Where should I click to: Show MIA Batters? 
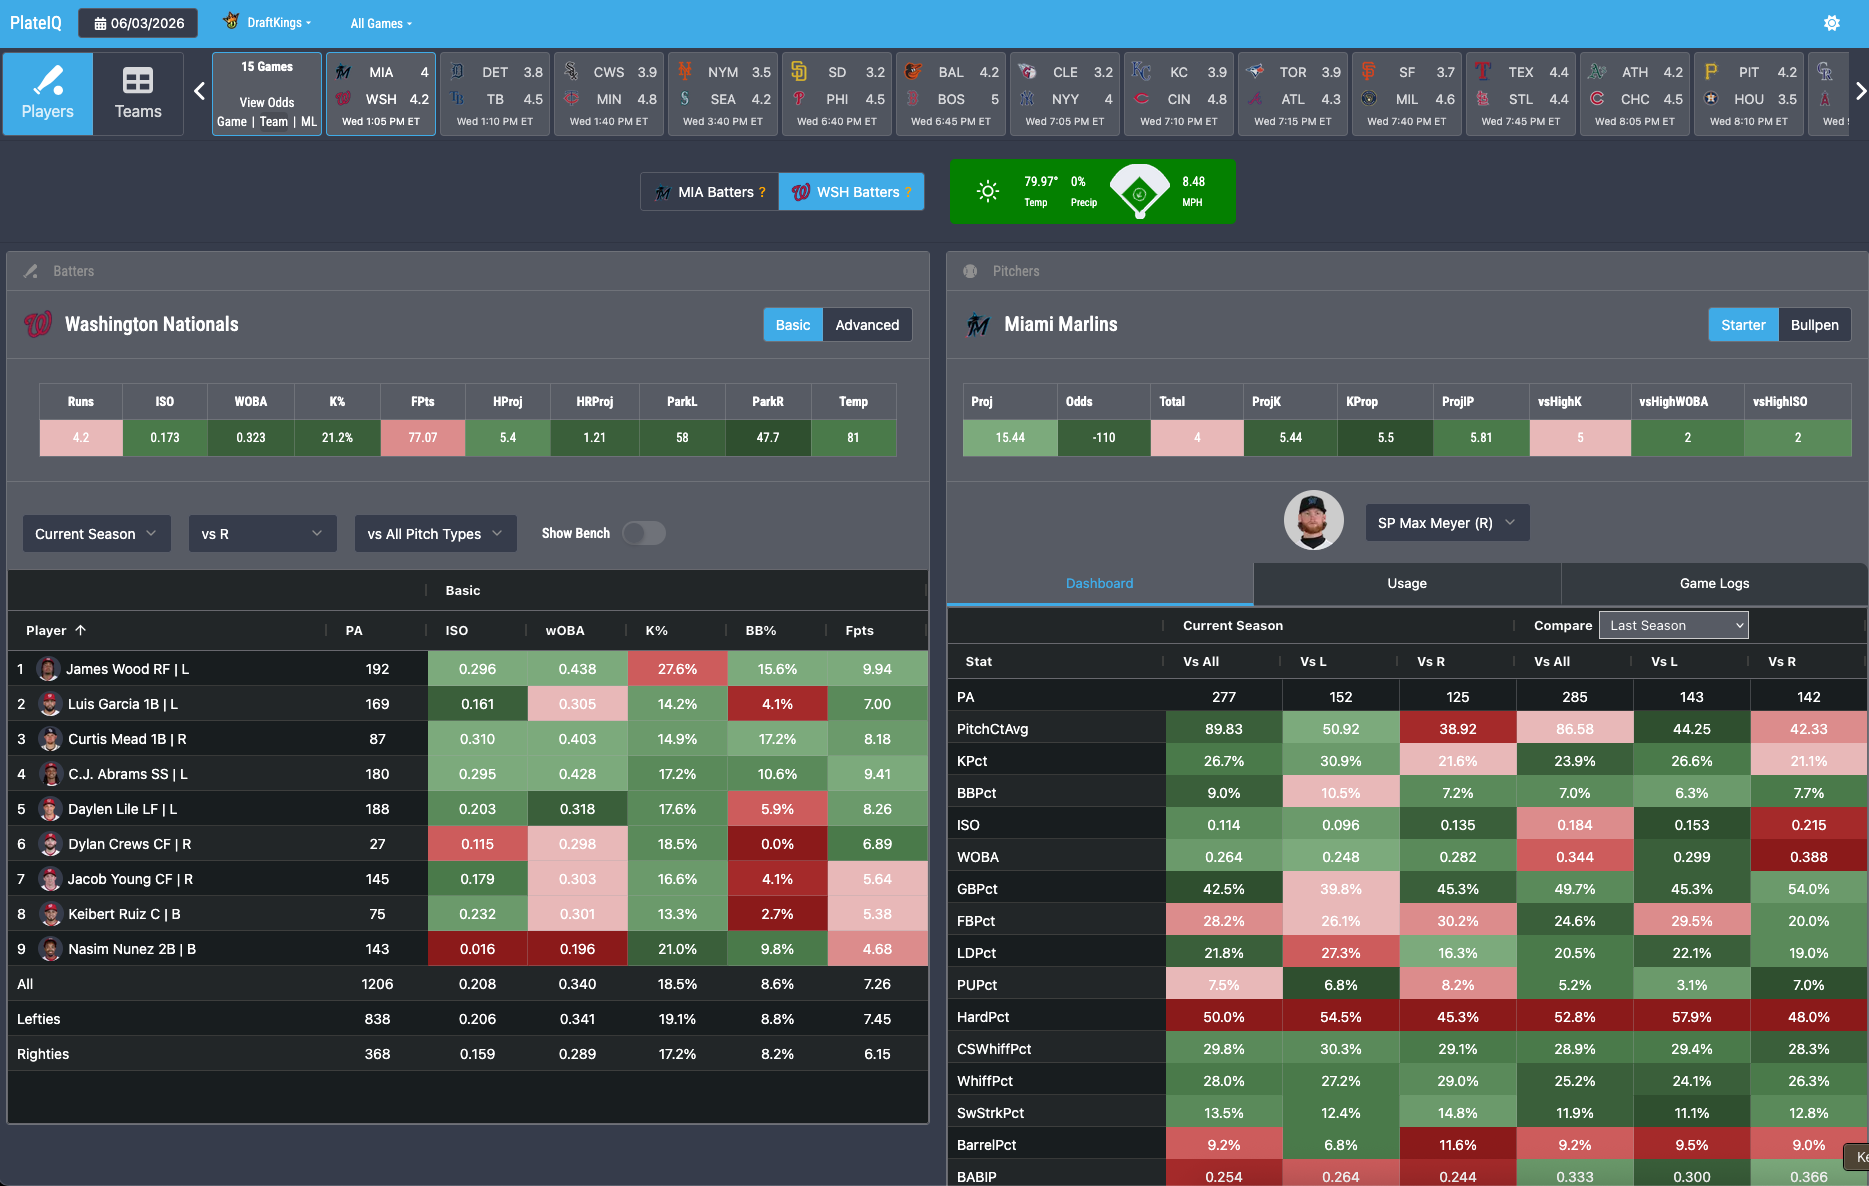pos(710,192)
